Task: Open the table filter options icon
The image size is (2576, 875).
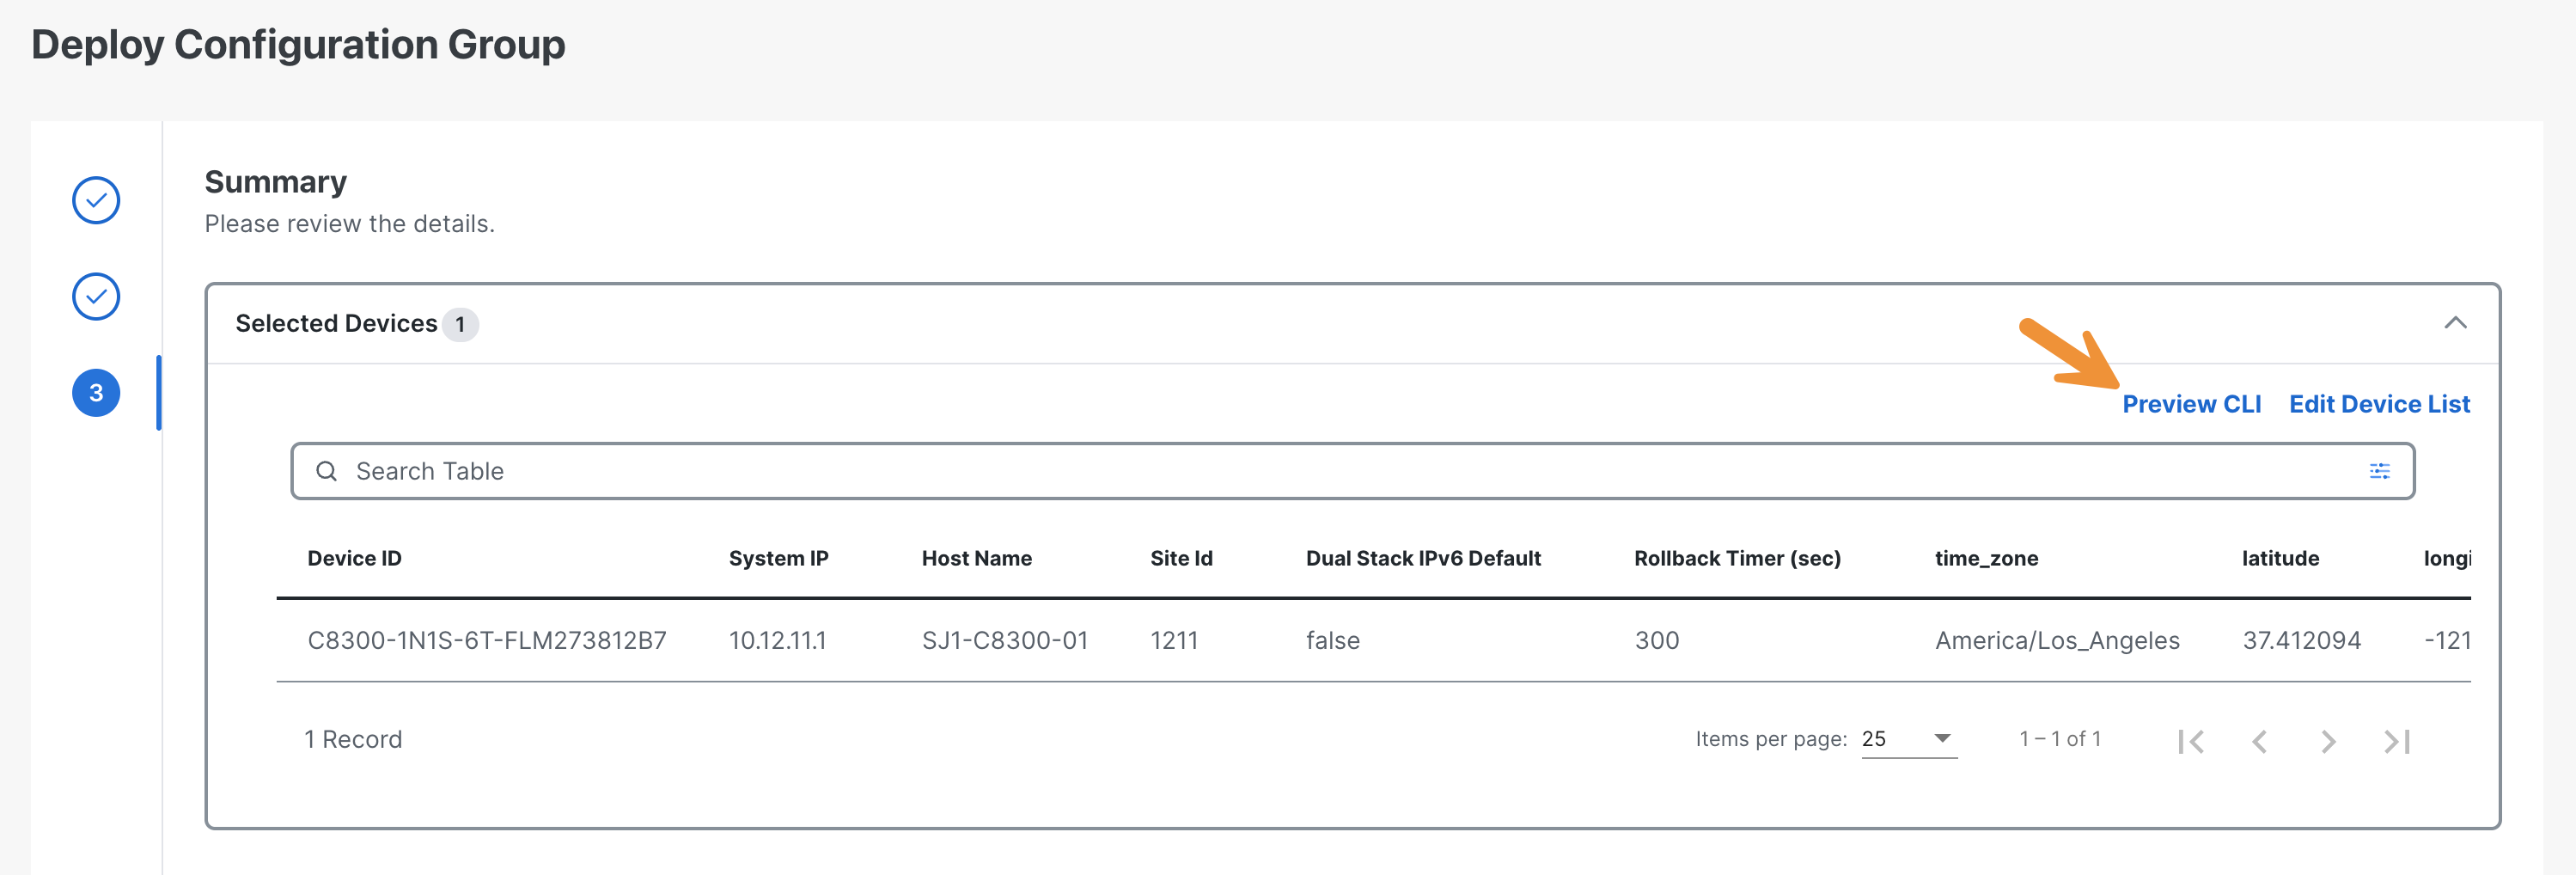Action: tap(2379, 471)
